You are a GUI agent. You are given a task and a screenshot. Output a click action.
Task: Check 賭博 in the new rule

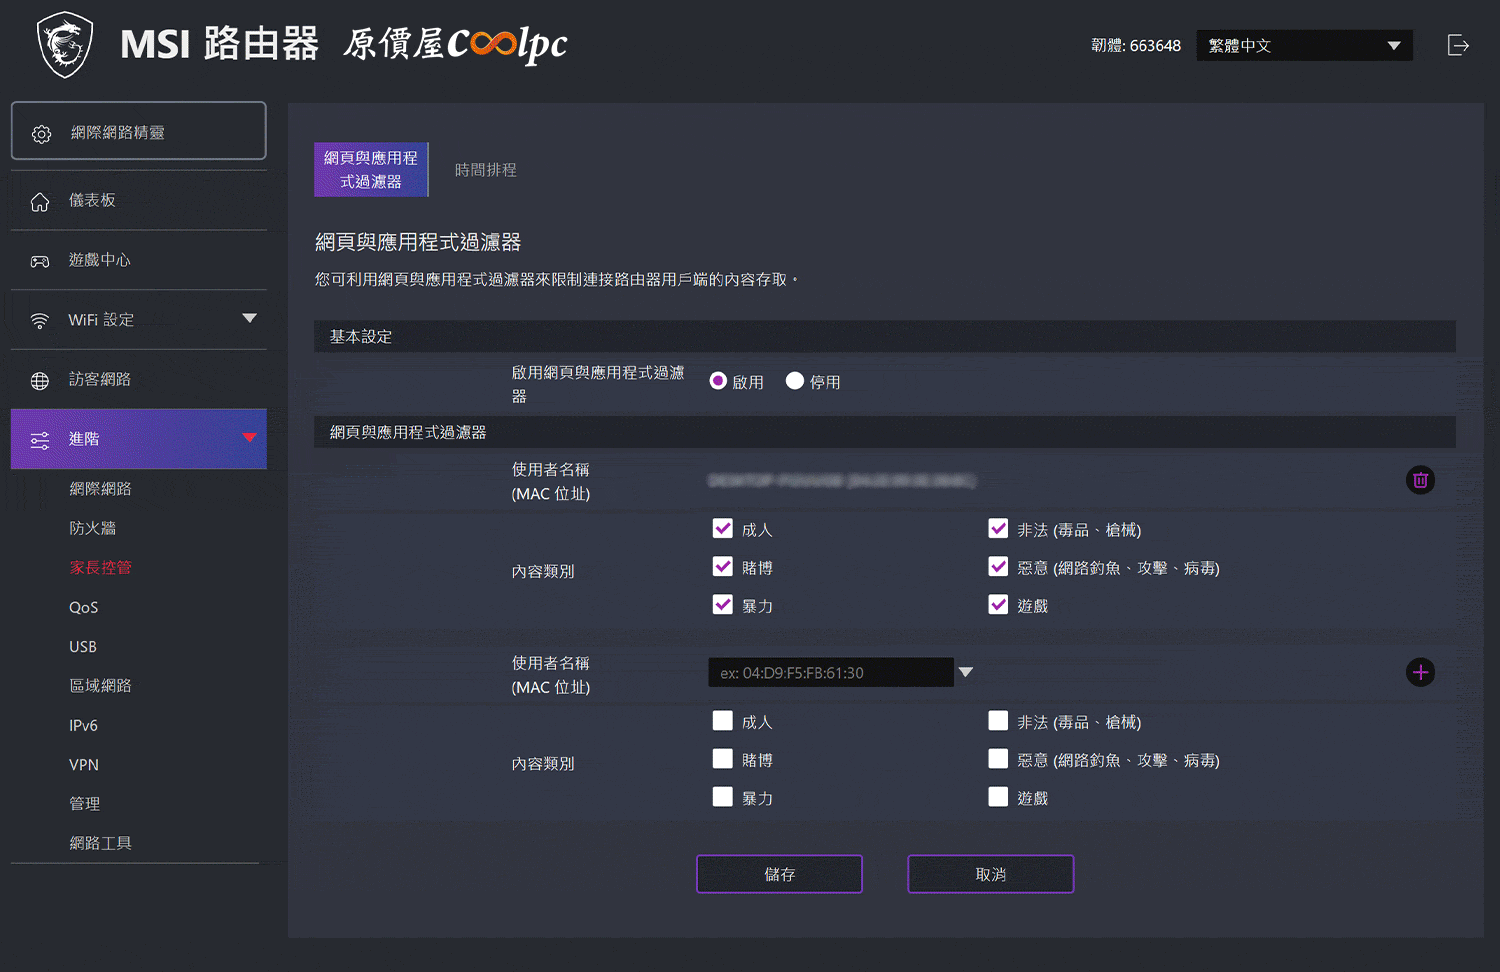point(723,758)
